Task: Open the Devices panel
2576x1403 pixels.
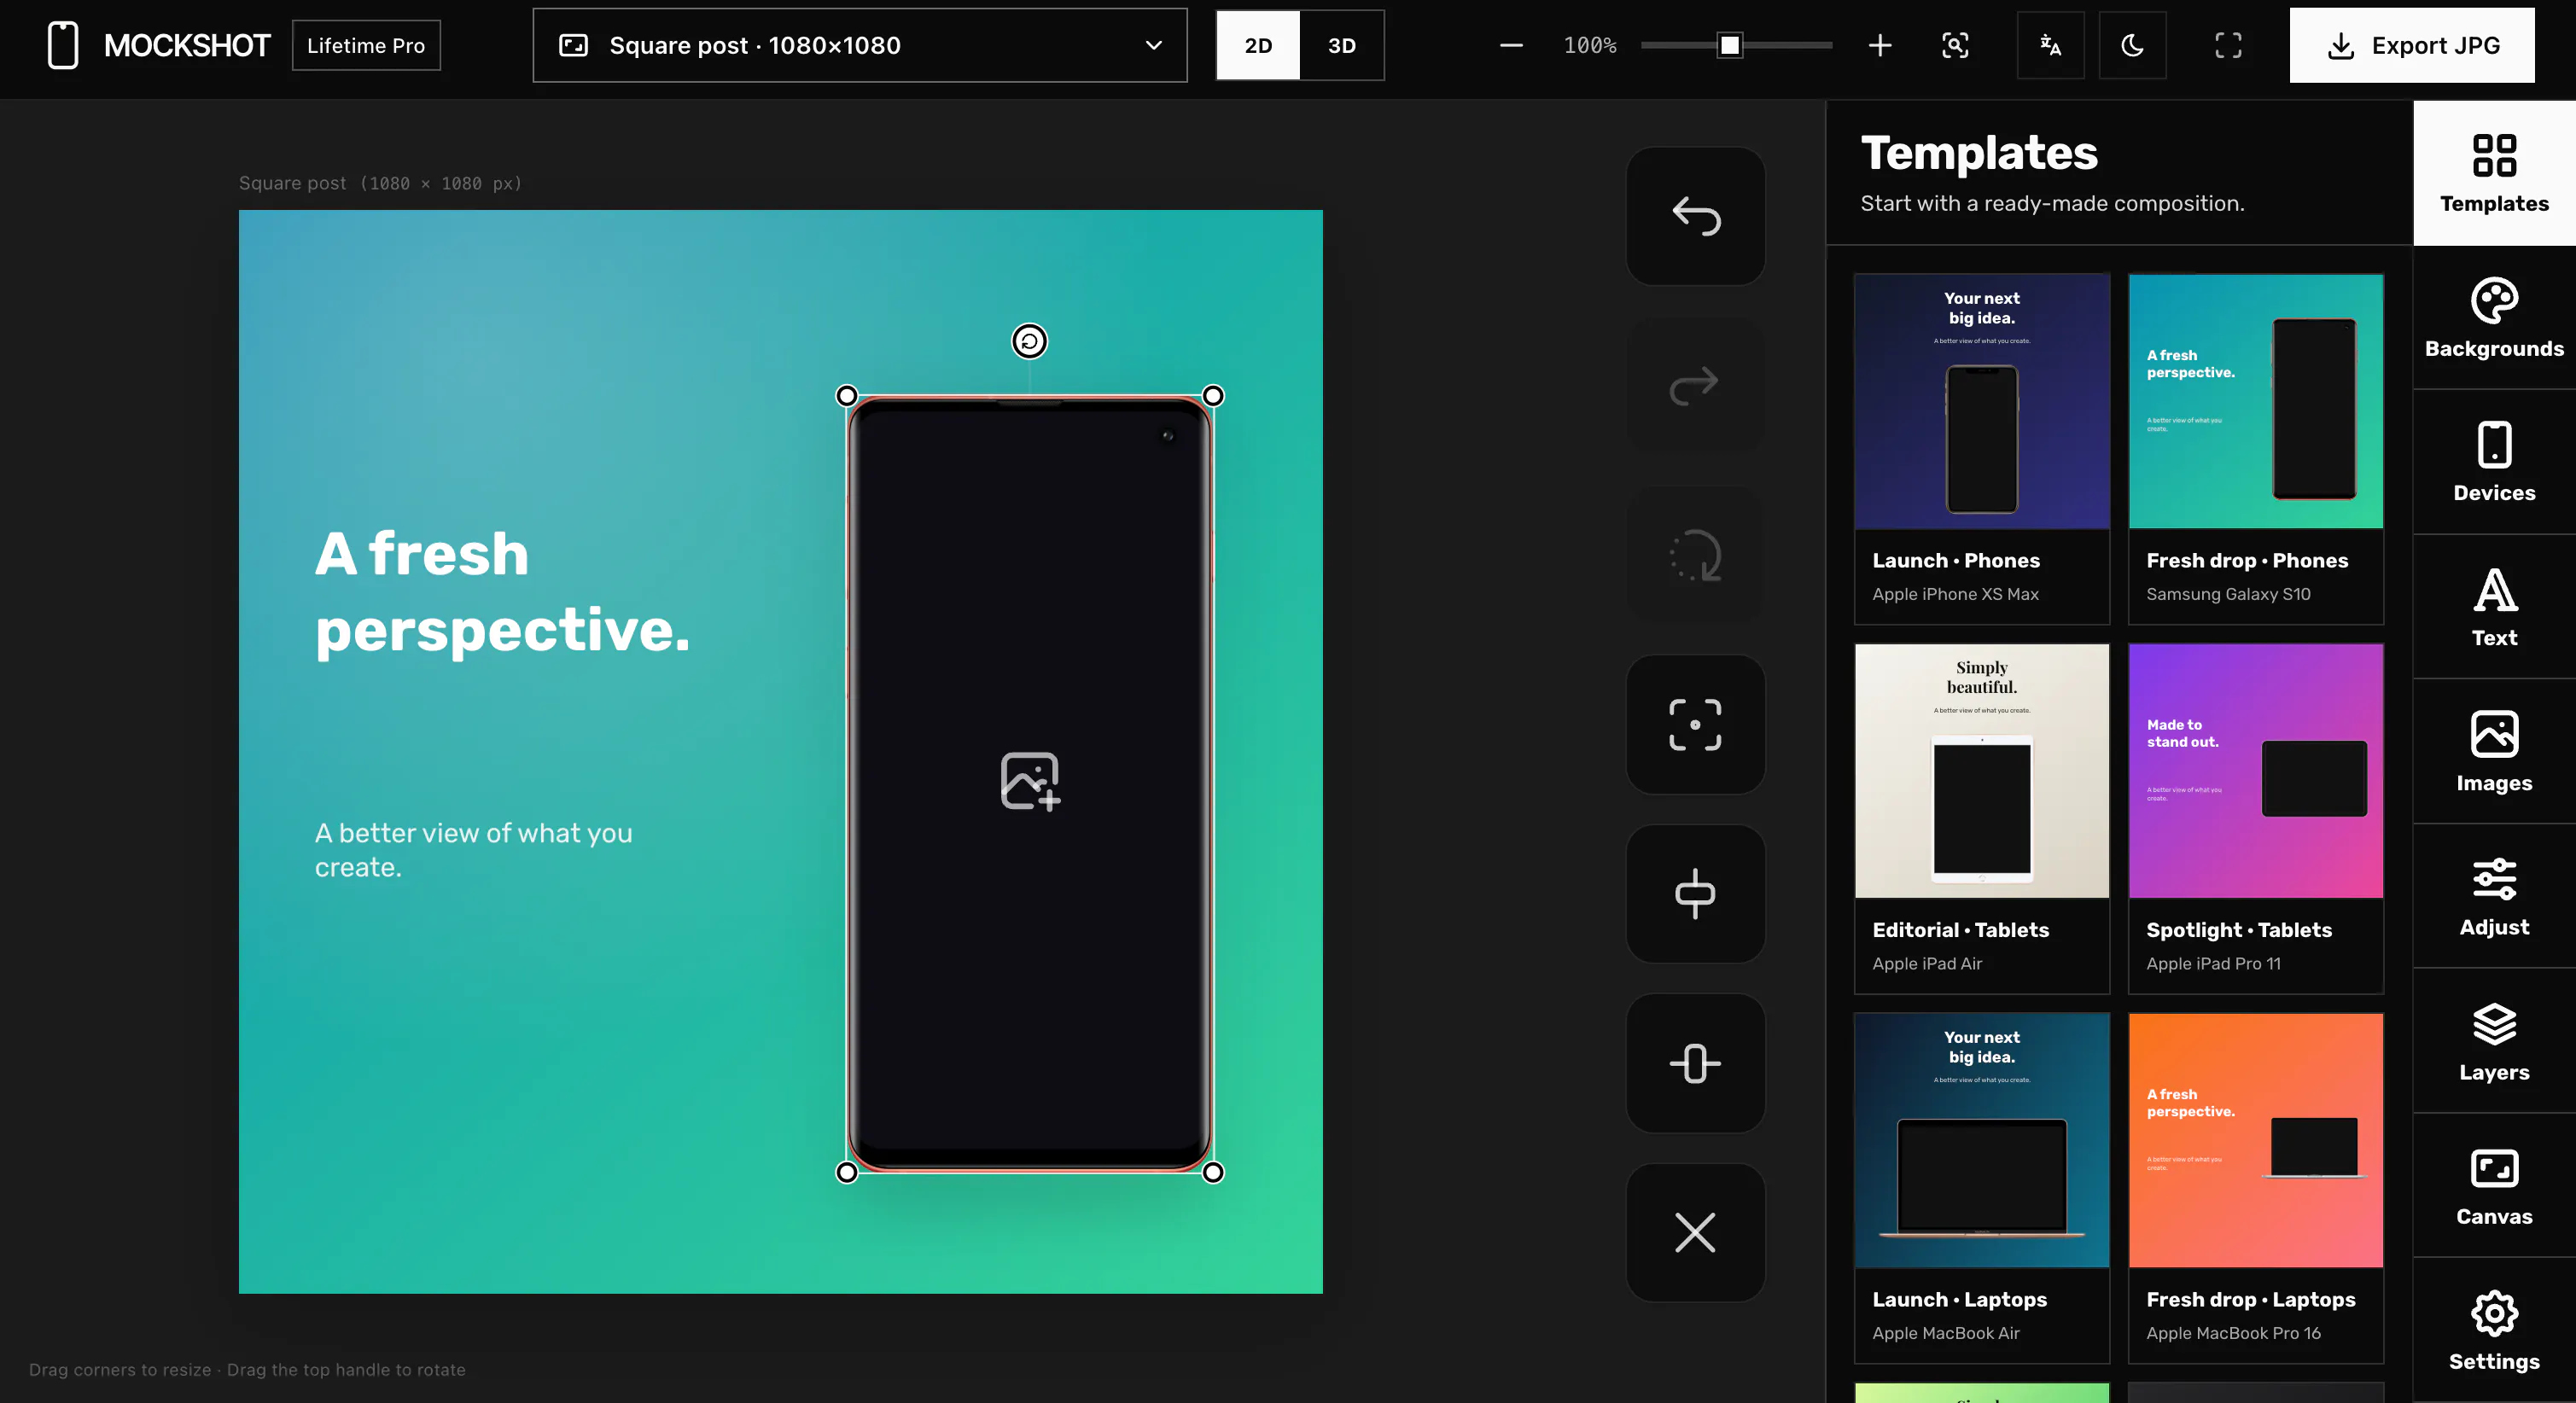Action: [2494, 462]
